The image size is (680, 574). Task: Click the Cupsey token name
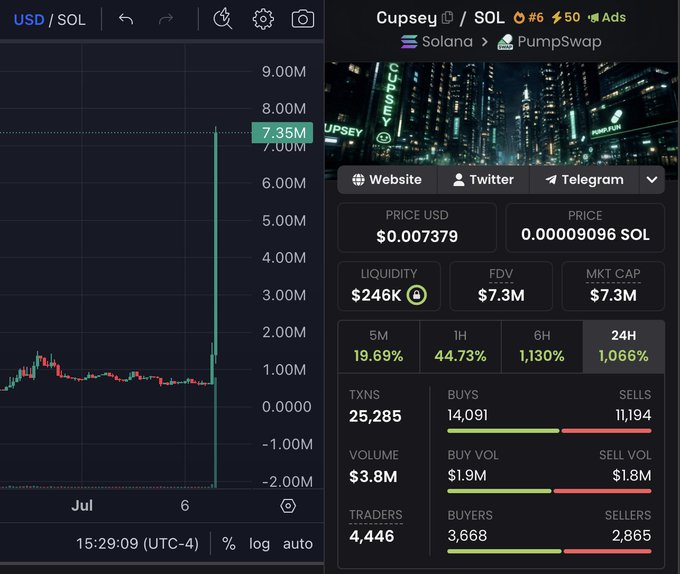tap(406, 18)
